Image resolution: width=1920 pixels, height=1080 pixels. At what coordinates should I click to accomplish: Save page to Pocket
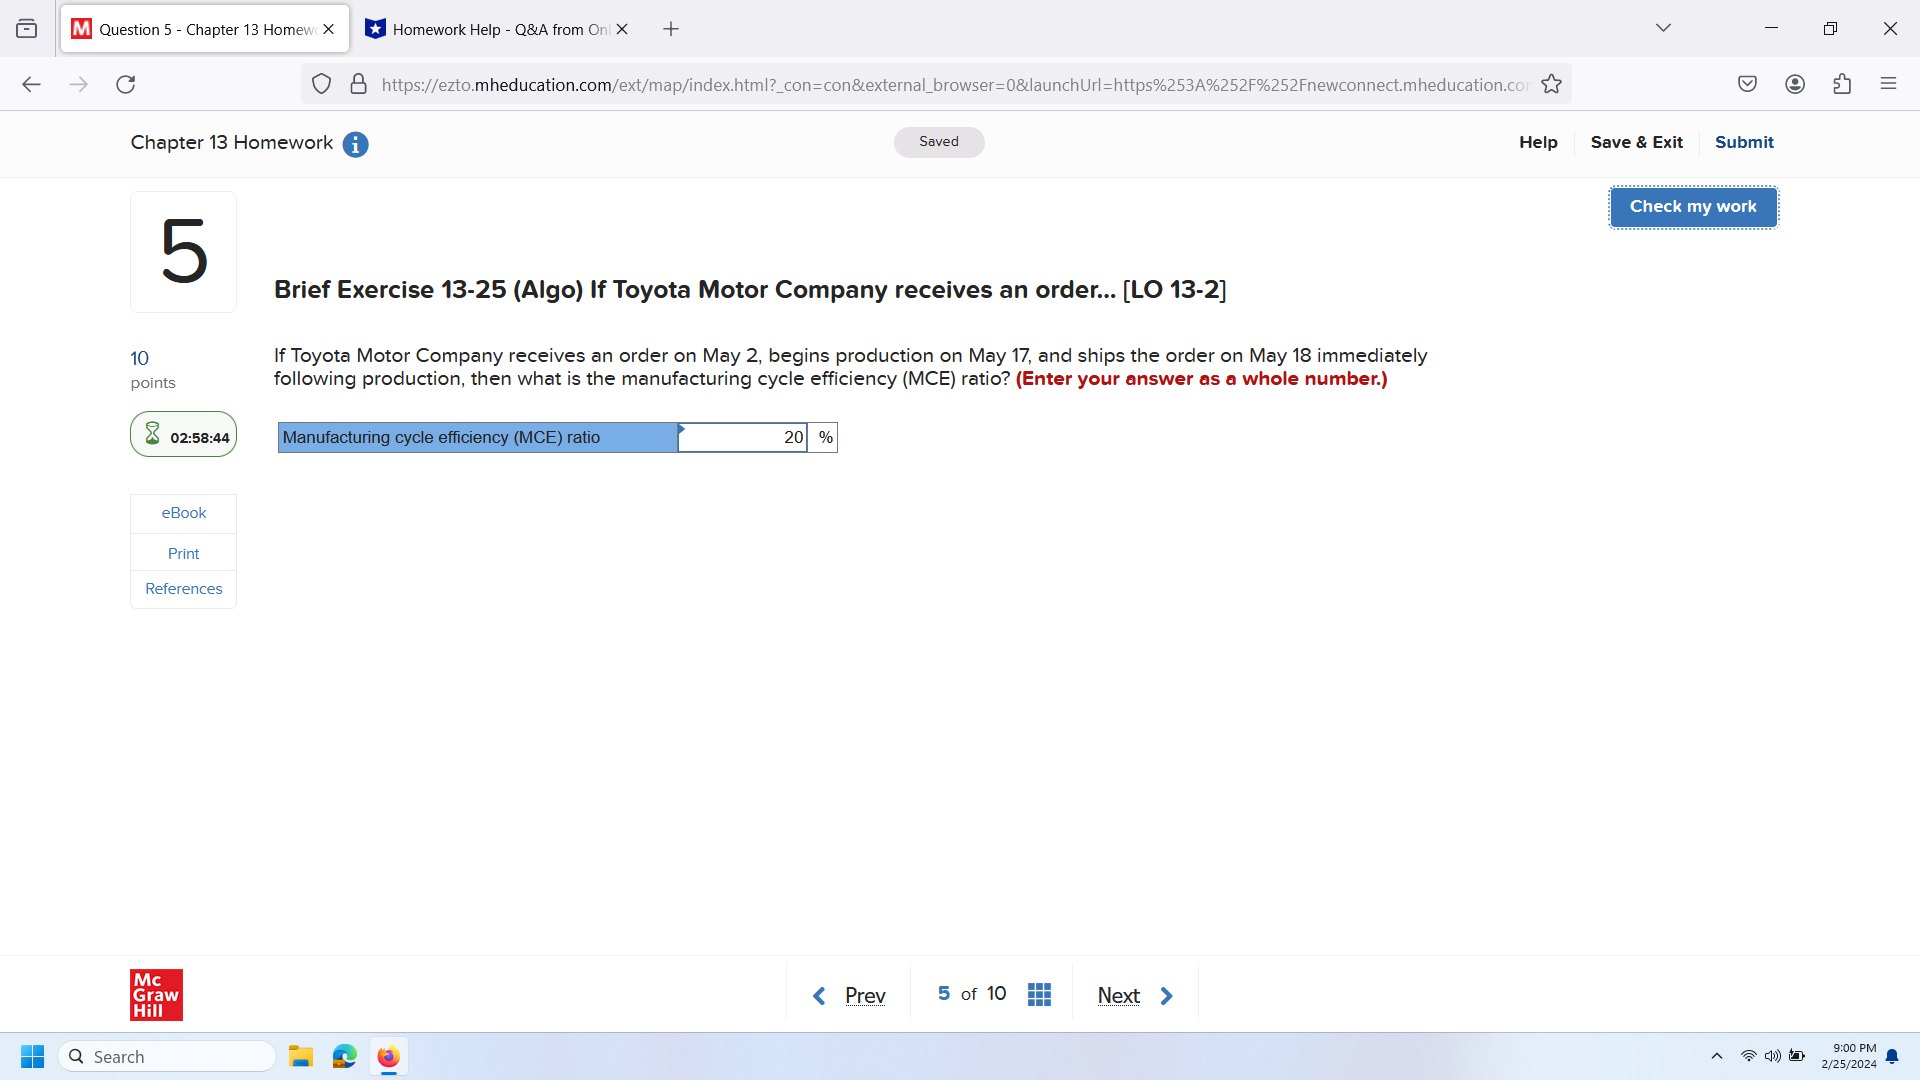point(1747,84)
